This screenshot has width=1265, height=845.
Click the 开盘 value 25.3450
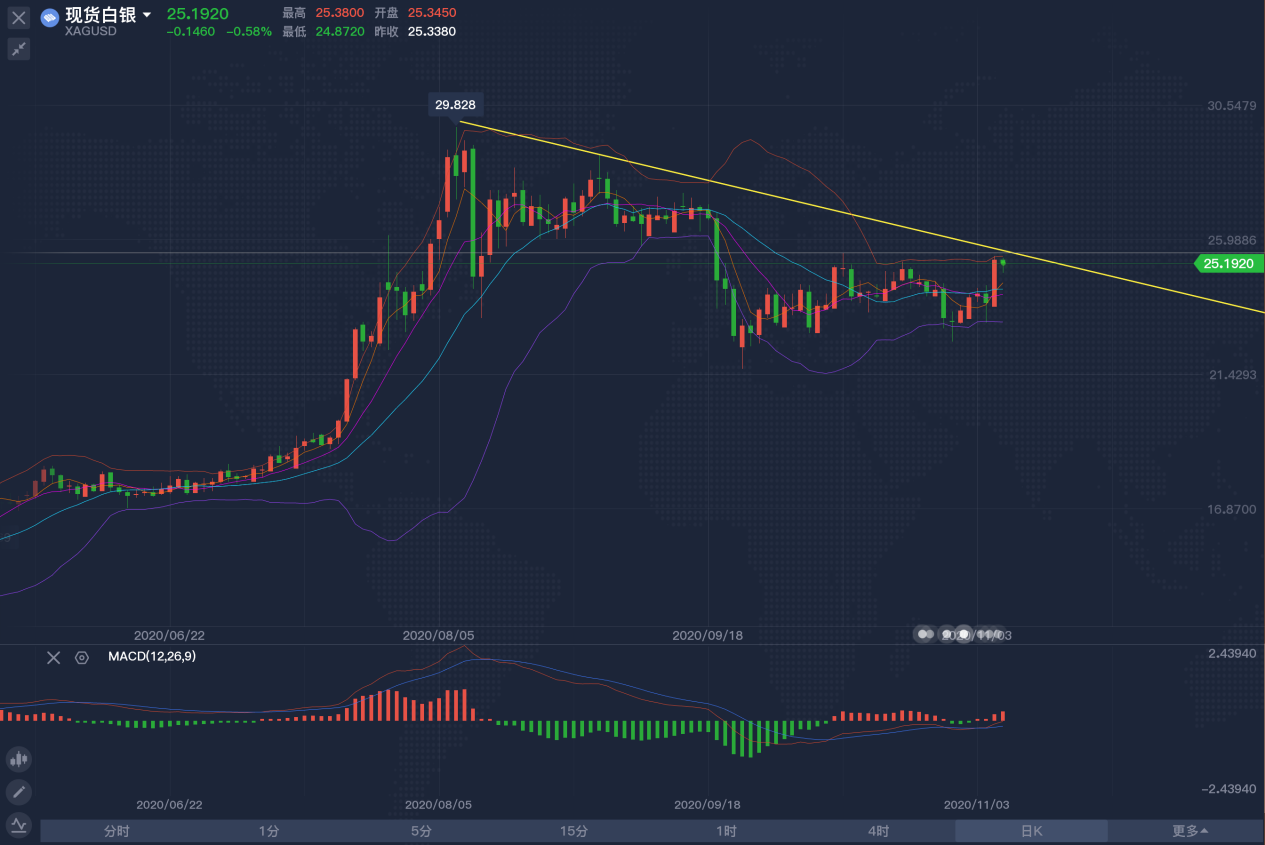[x=432, y=14]
